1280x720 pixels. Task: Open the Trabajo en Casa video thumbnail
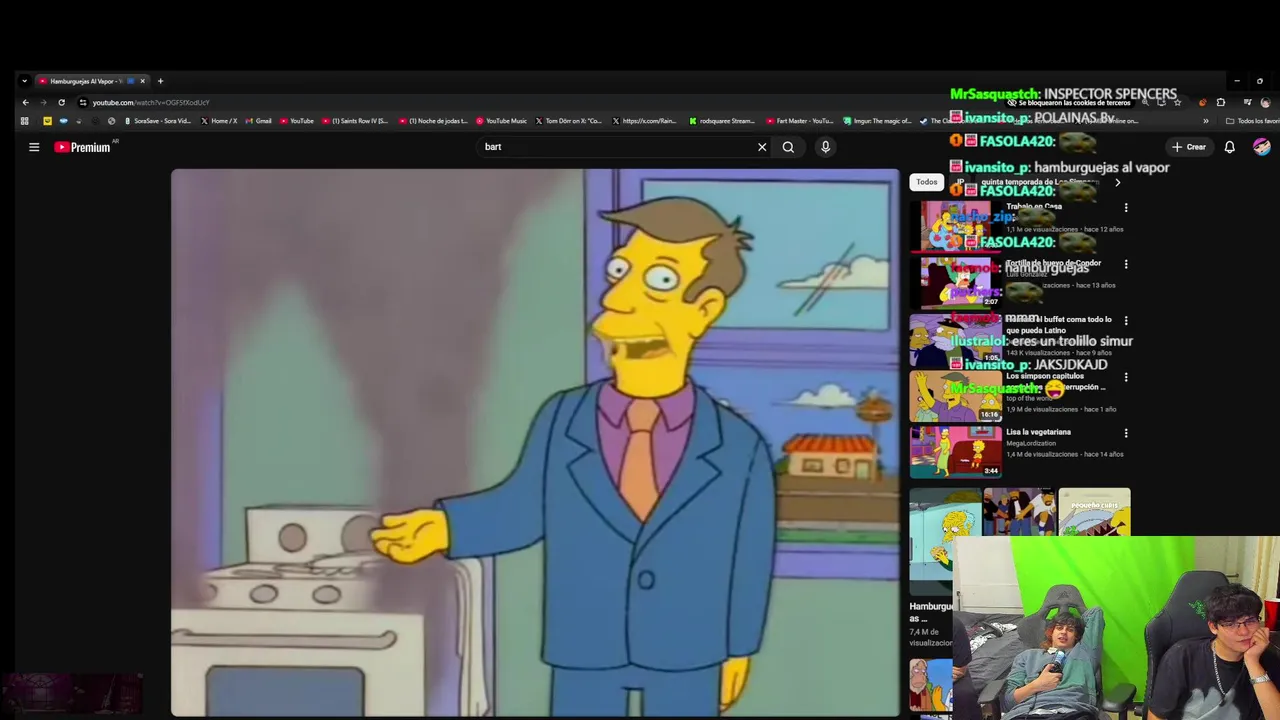pyautogui.click(x=955, y=225)
